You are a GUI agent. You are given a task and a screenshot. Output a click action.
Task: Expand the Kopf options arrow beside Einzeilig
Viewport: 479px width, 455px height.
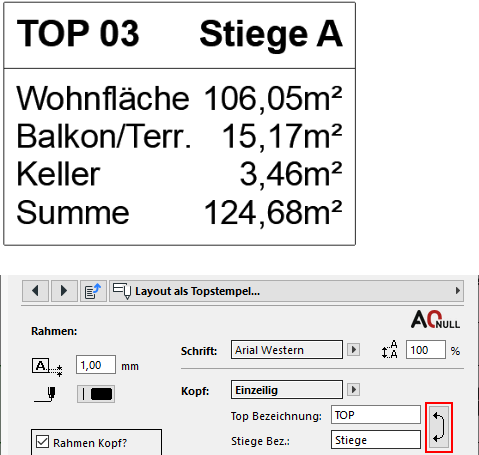click(353, 389)
